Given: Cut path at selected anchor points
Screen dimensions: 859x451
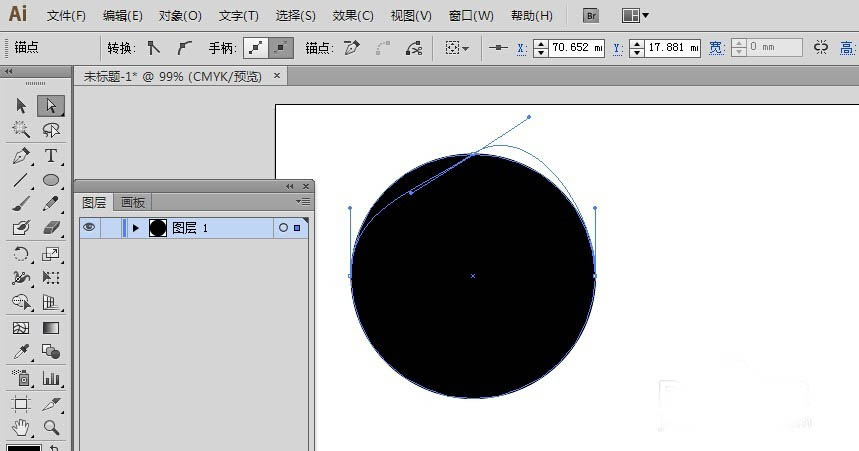Looking at the screenshot, I should [x=414, y=48].
